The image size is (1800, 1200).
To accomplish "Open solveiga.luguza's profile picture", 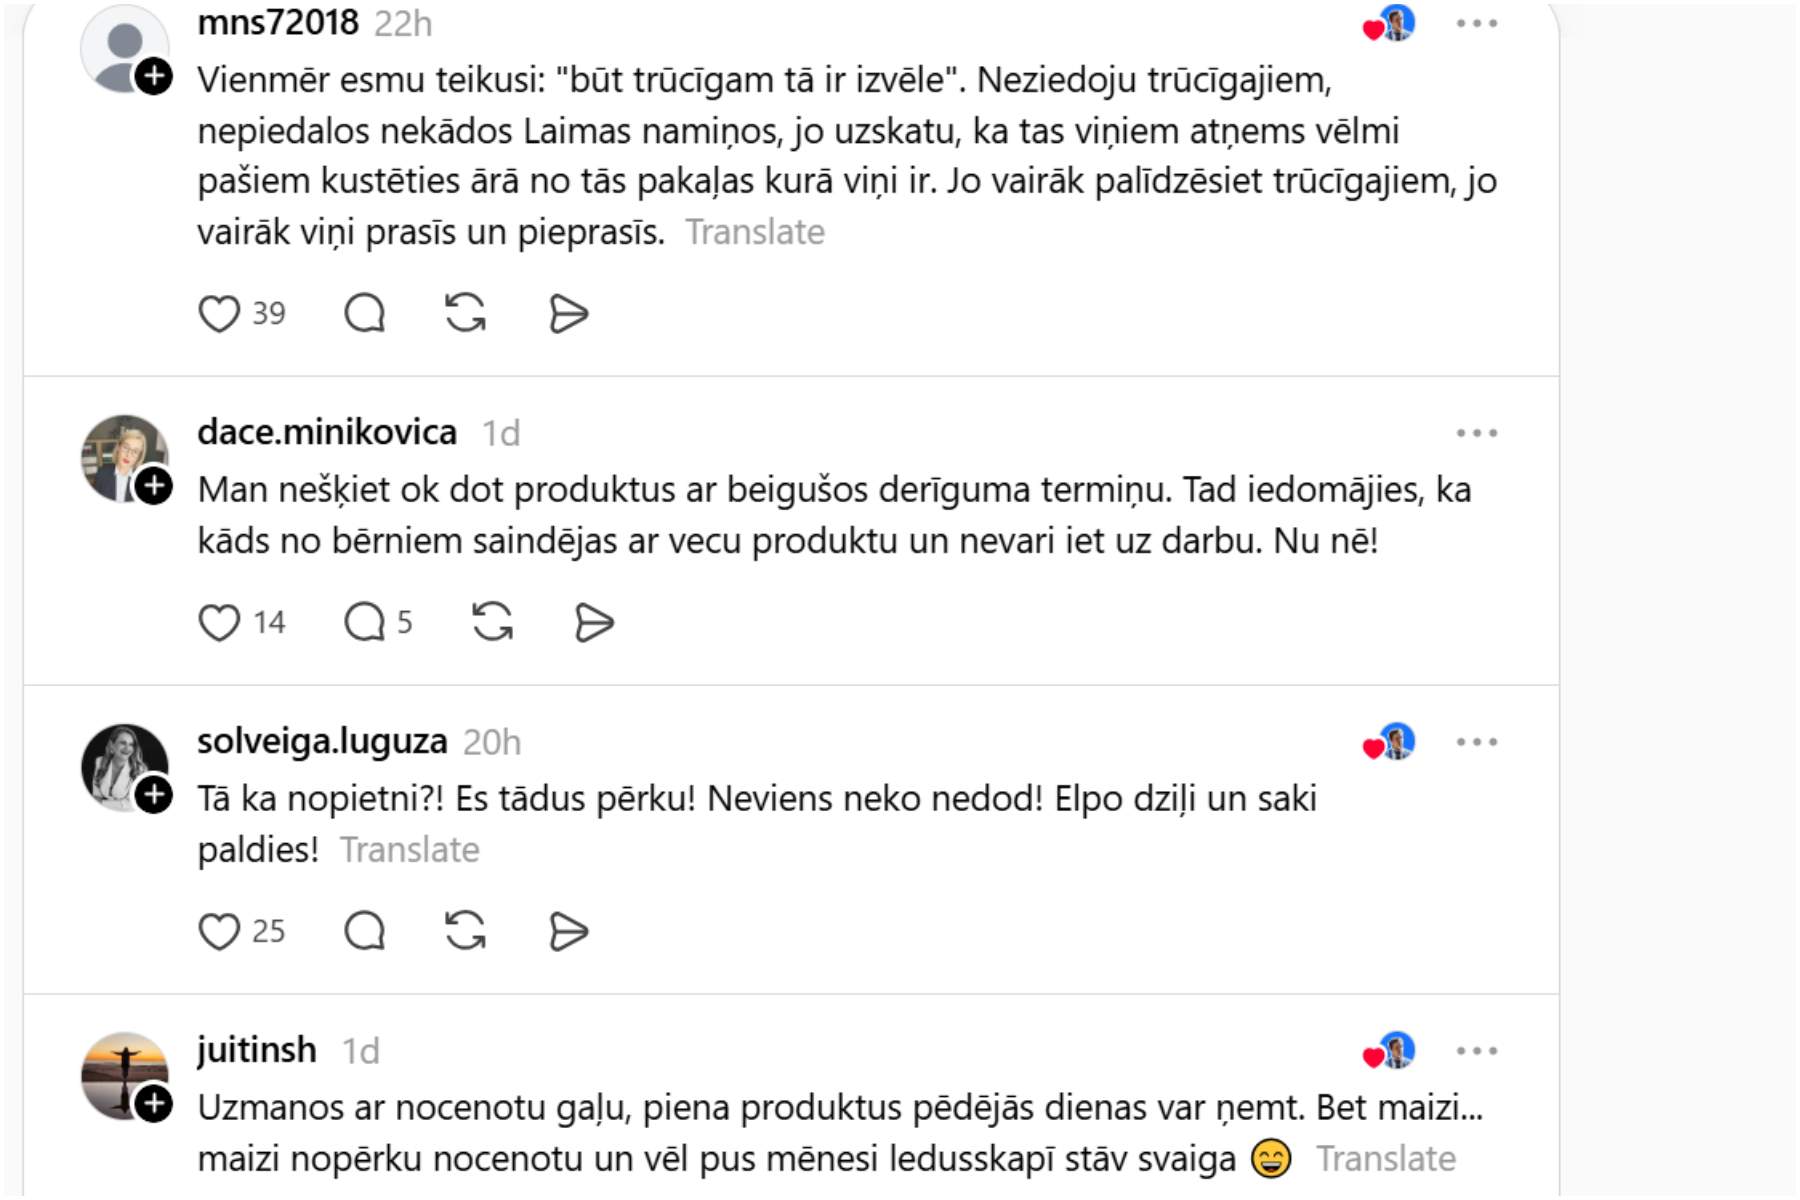I will 120,763.
